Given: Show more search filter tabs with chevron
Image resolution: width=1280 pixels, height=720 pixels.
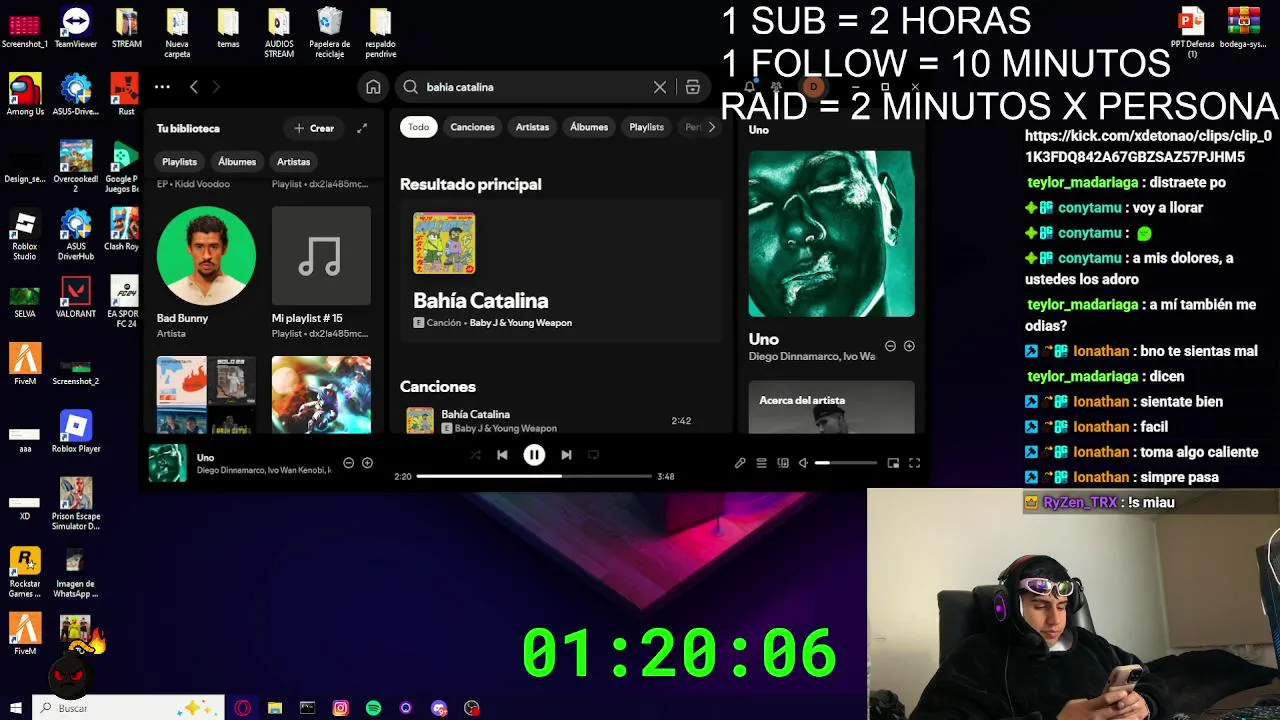Looking at the screenshot, I should coord(711,127).
